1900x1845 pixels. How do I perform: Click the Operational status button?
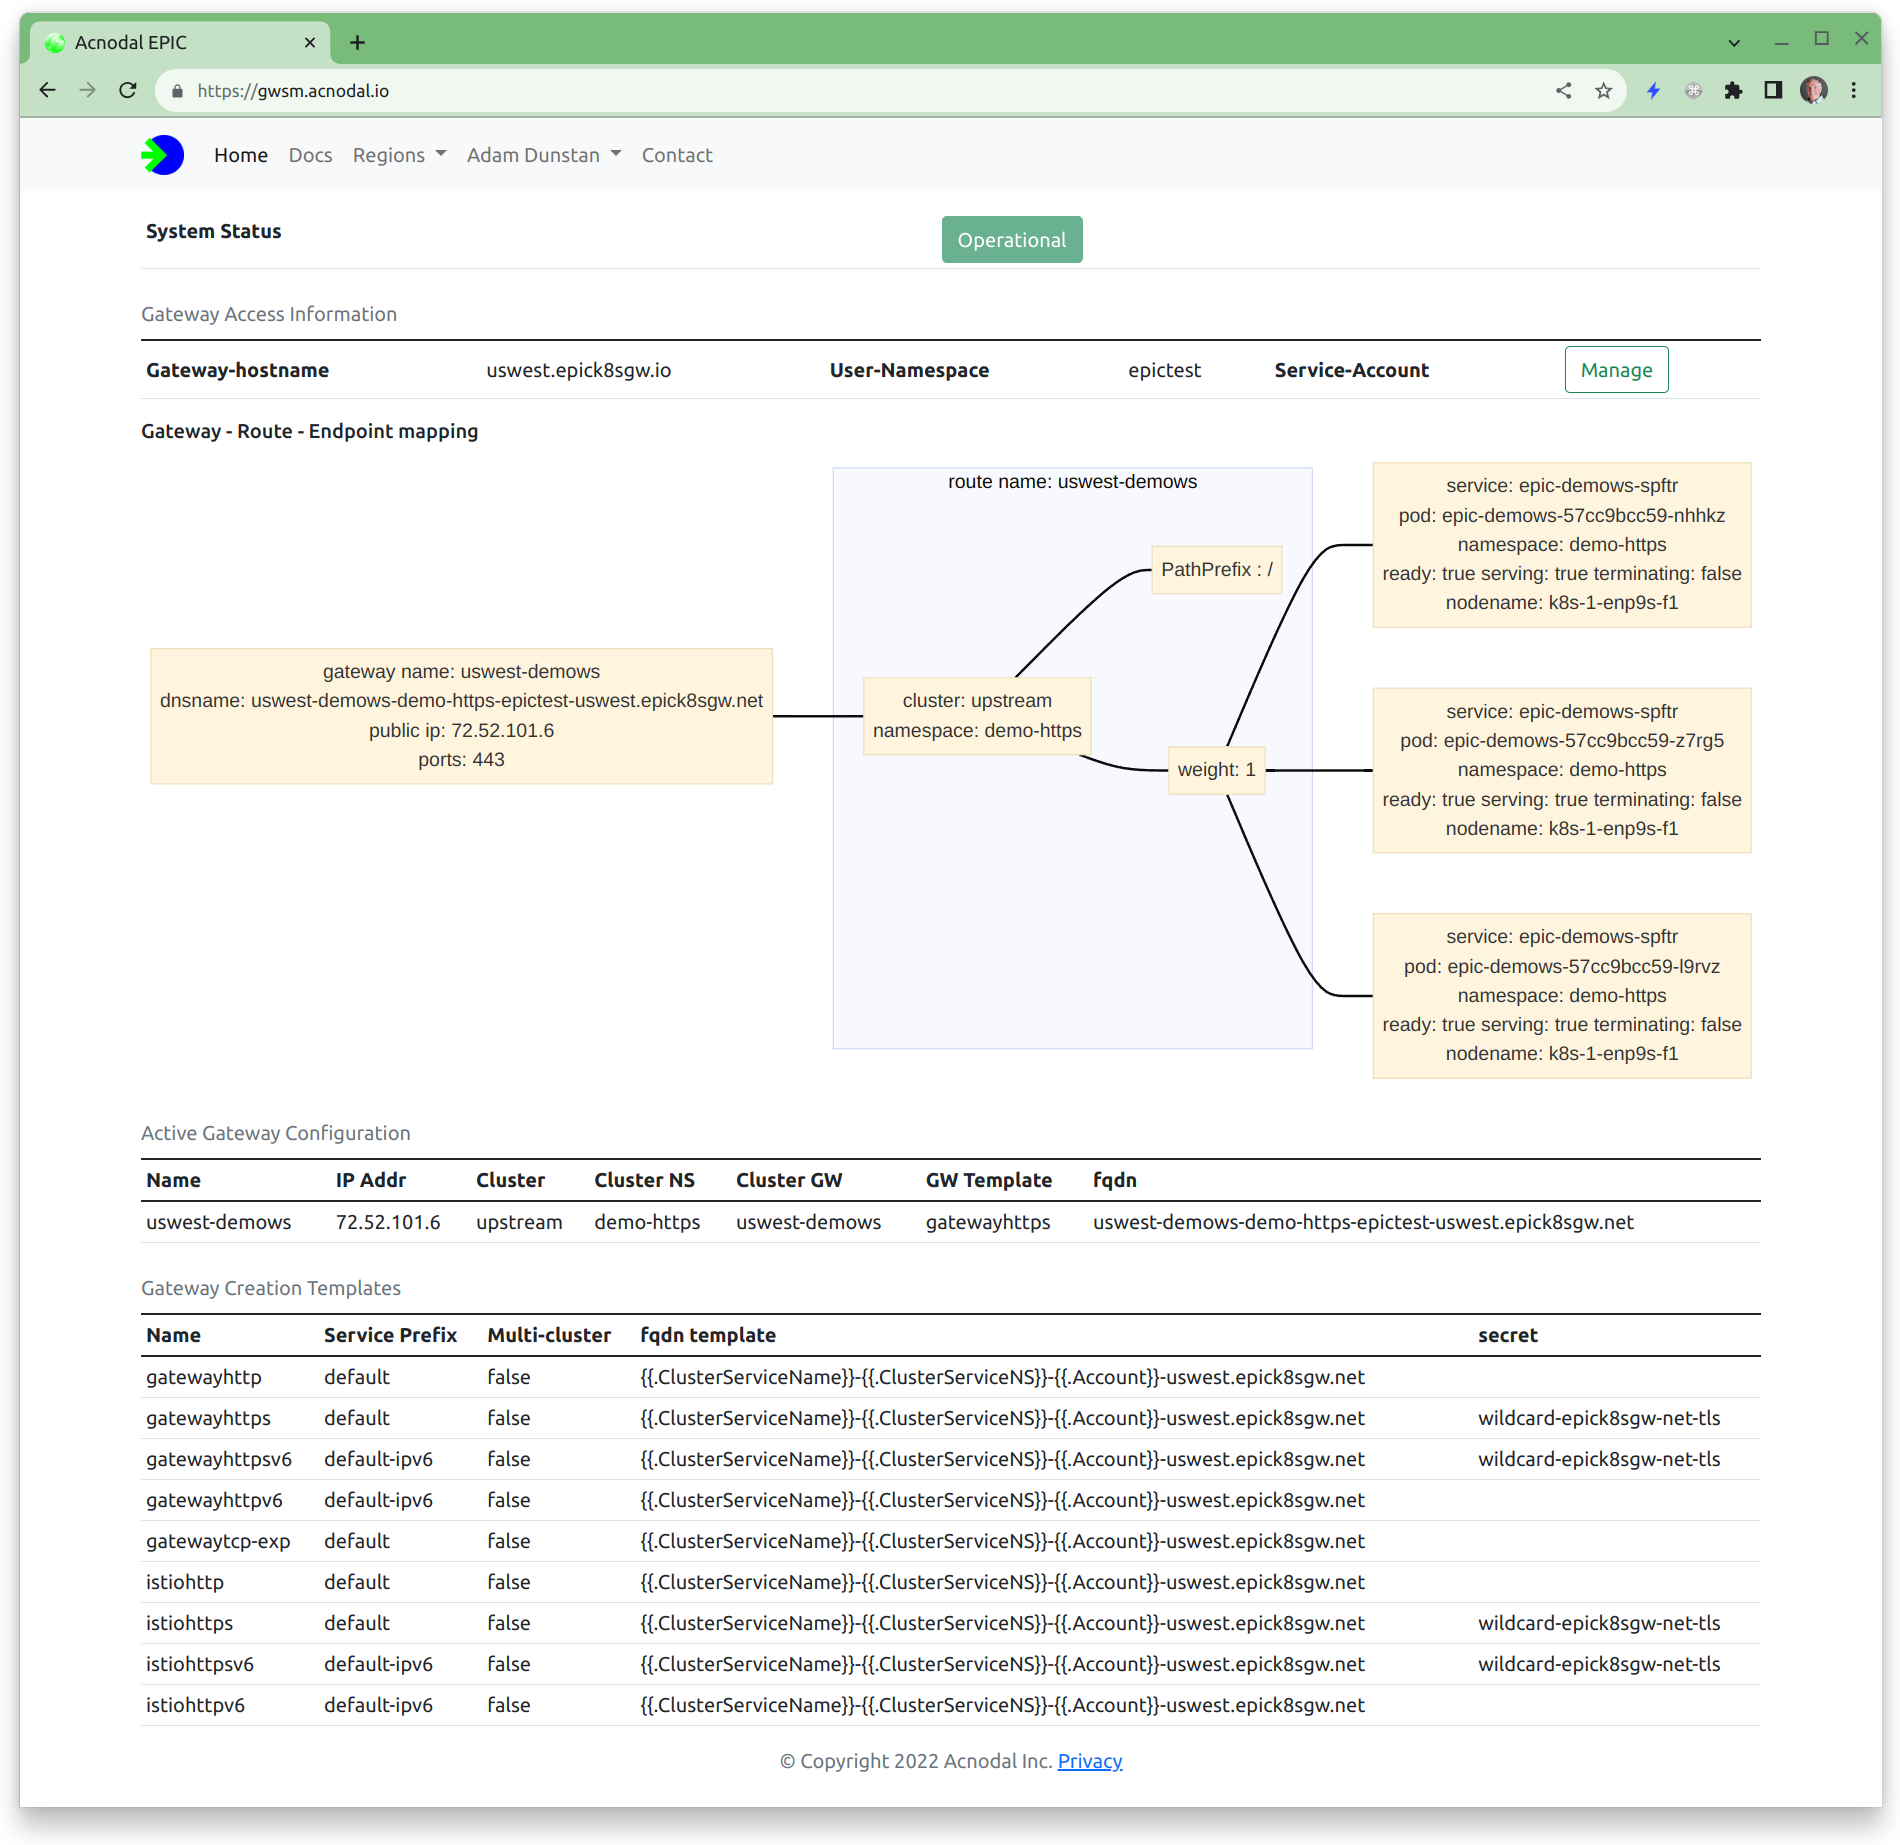click(1012, 240)
